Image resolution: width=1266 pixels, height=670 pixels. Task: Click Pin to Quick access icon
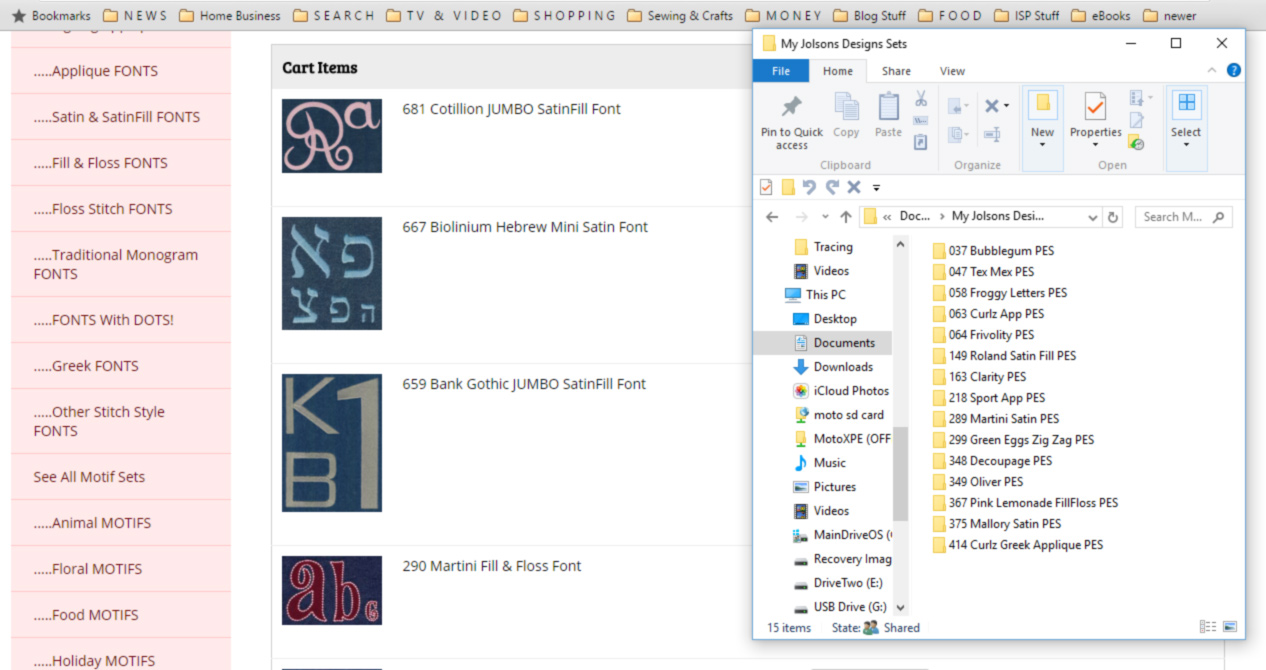coord(791,107)
